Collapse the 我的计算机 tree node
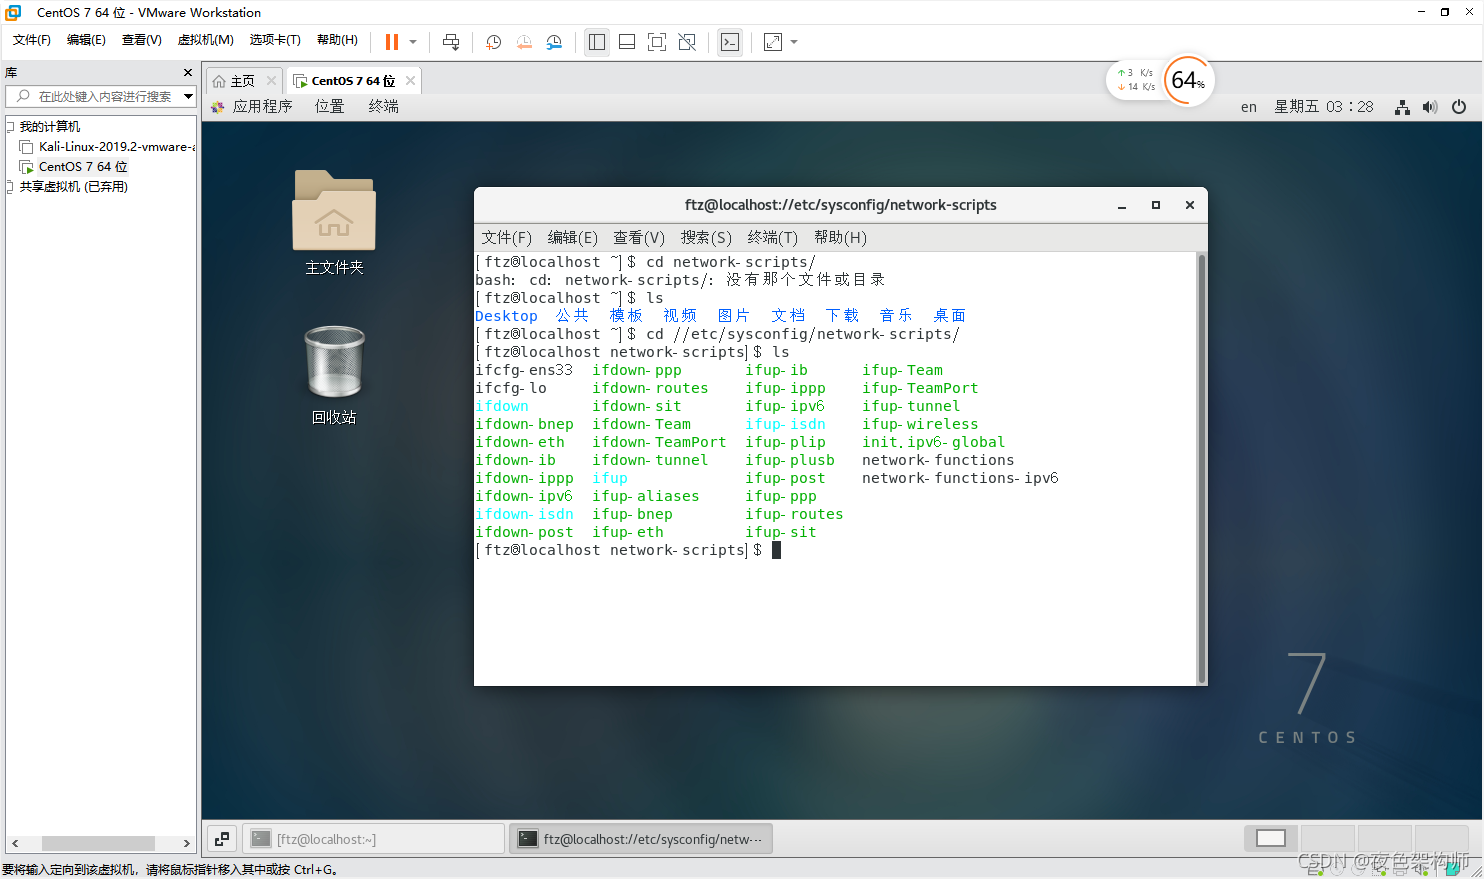Screen dimensions: 1484x879 [10, 127]
